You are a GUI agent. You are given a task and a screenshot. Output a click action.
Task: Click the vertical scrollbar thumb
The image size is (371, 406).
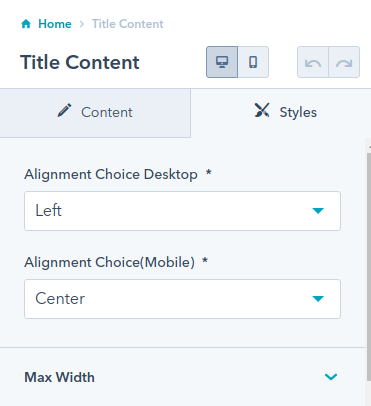tap(369, 265)
